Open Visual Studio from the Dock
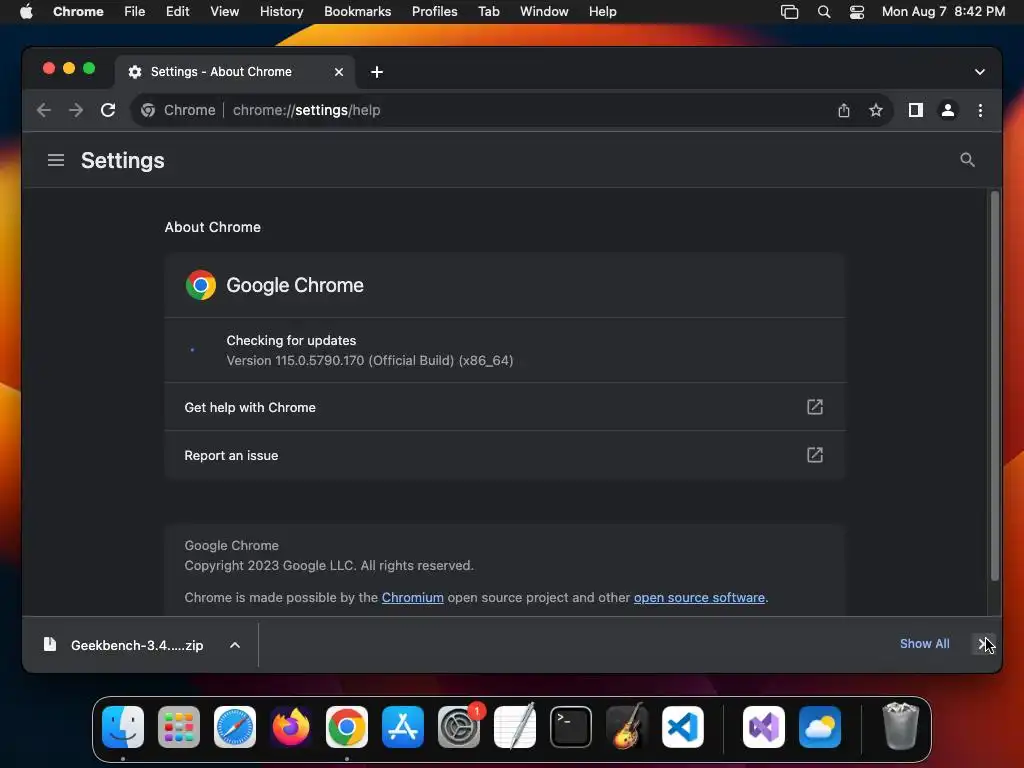Image resolution: width=1024 pixels, height=768 pixels. pyautogui.click(x=764, y=727)
